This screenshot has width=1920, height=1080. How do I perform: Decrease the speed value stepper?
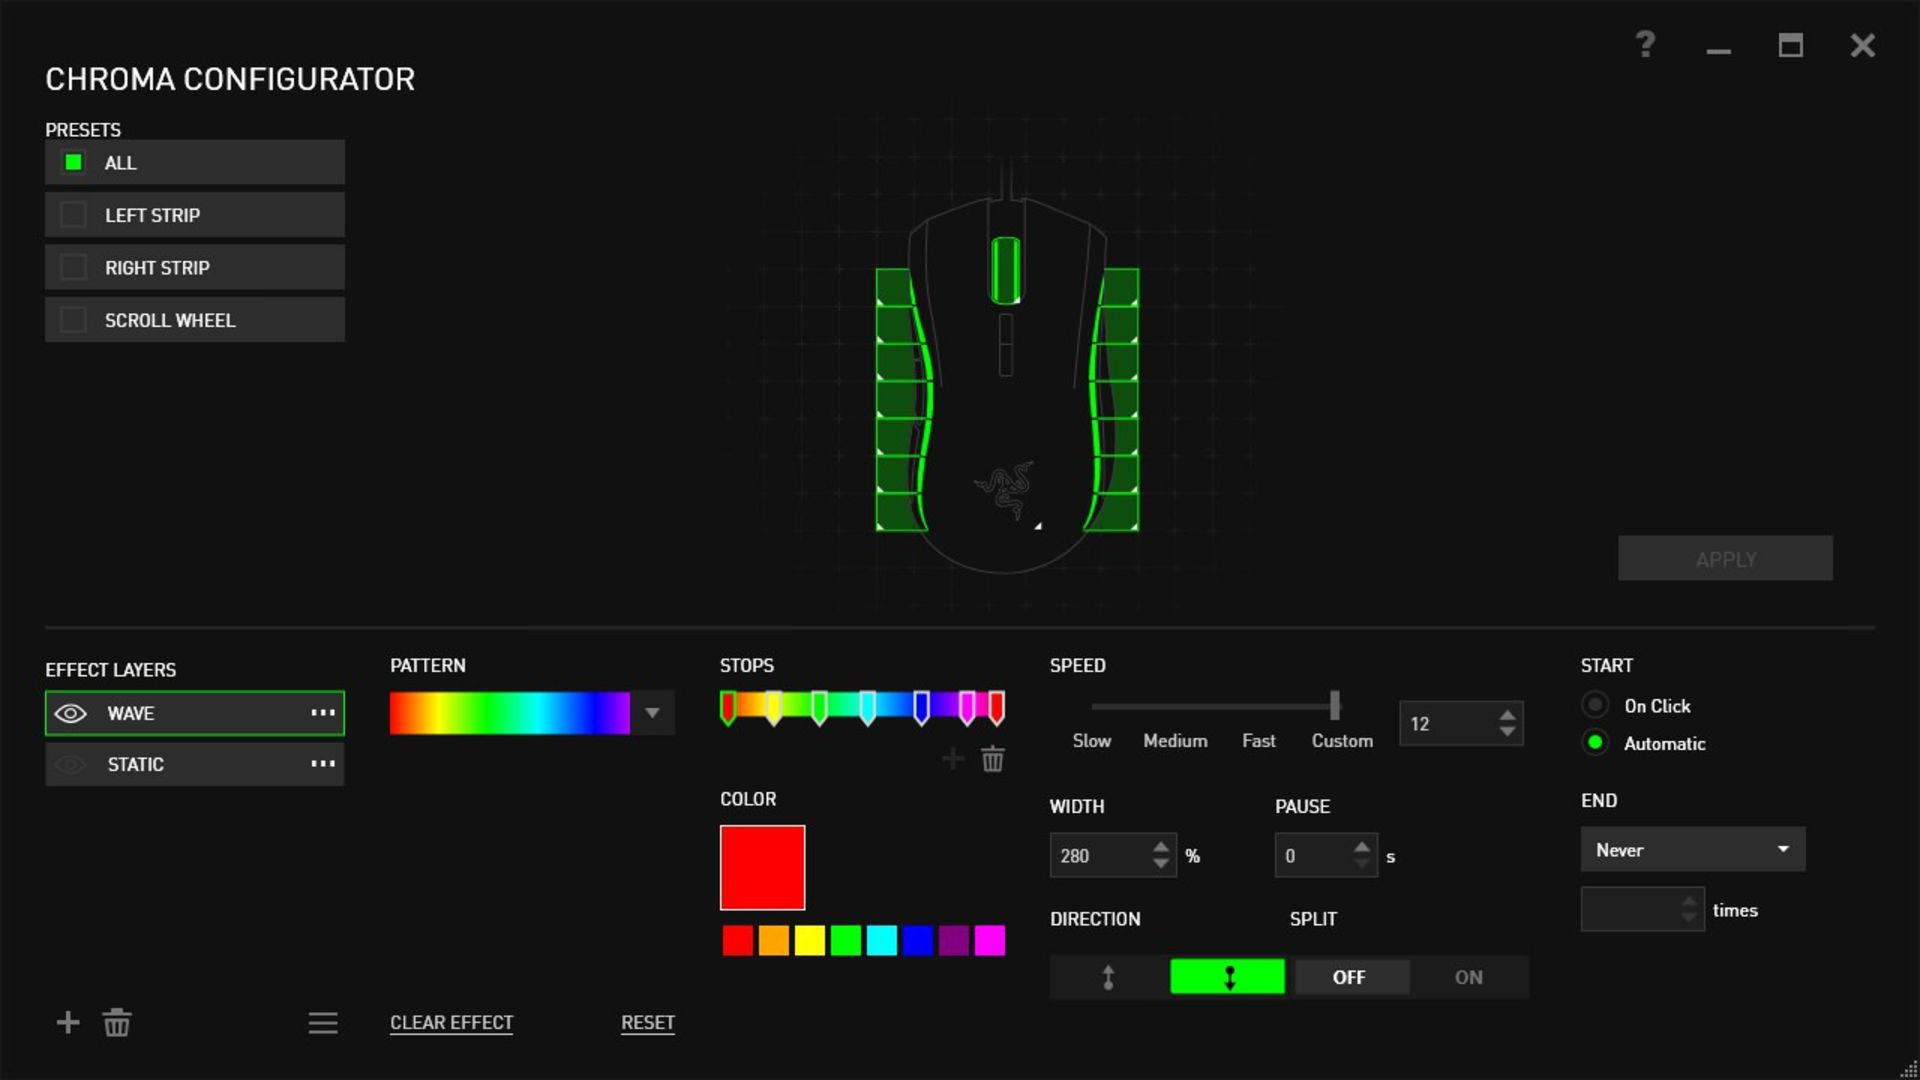coord(1507,732)
